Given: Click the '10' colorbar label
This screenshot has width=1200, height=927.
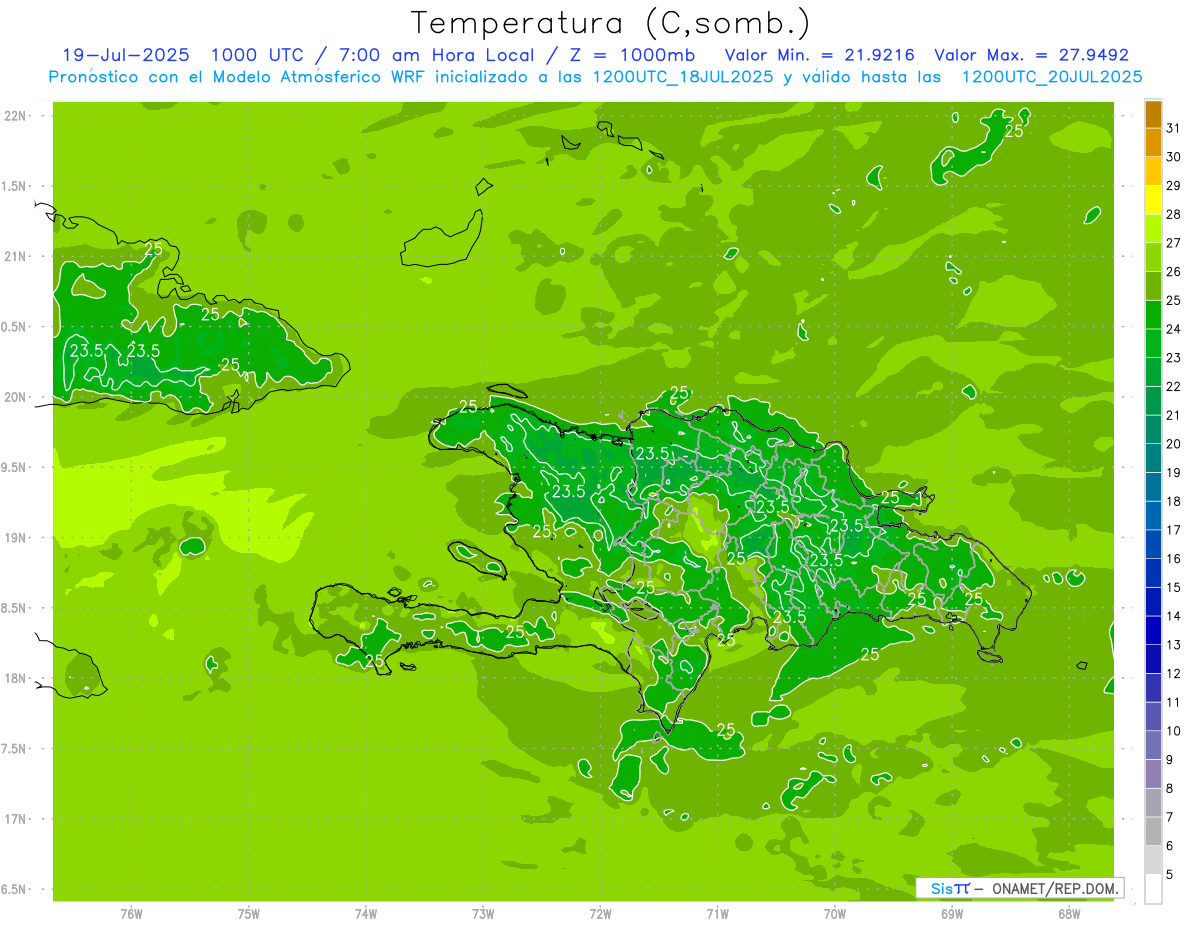Looking at the screenshot, I should pyautogui.click(x=1174, y=731).
